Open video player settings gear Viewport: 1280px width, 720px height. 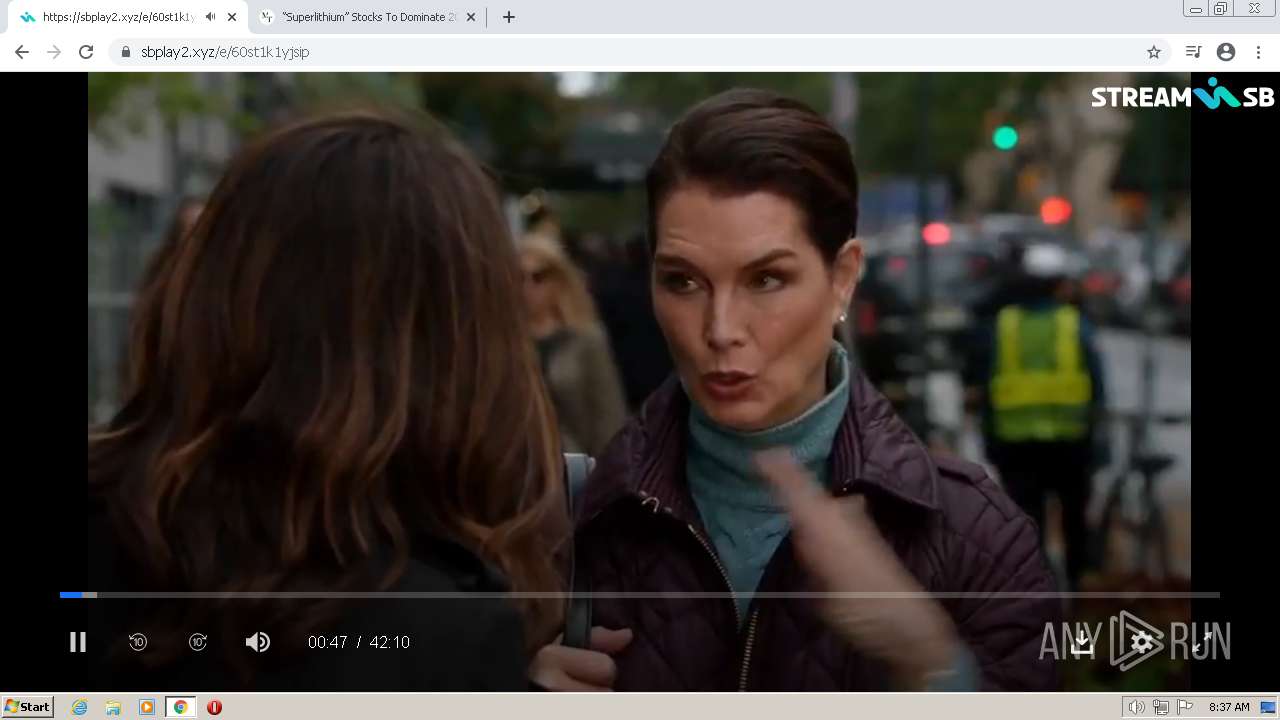(x=1142, y=642)
